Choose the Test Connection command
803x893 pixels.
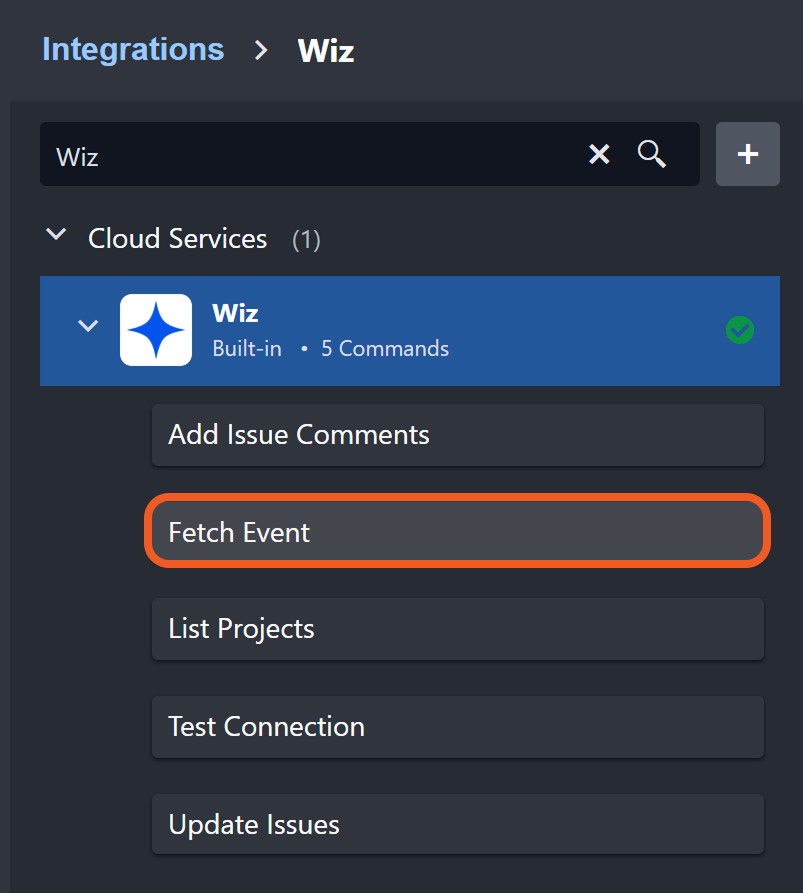457,727
